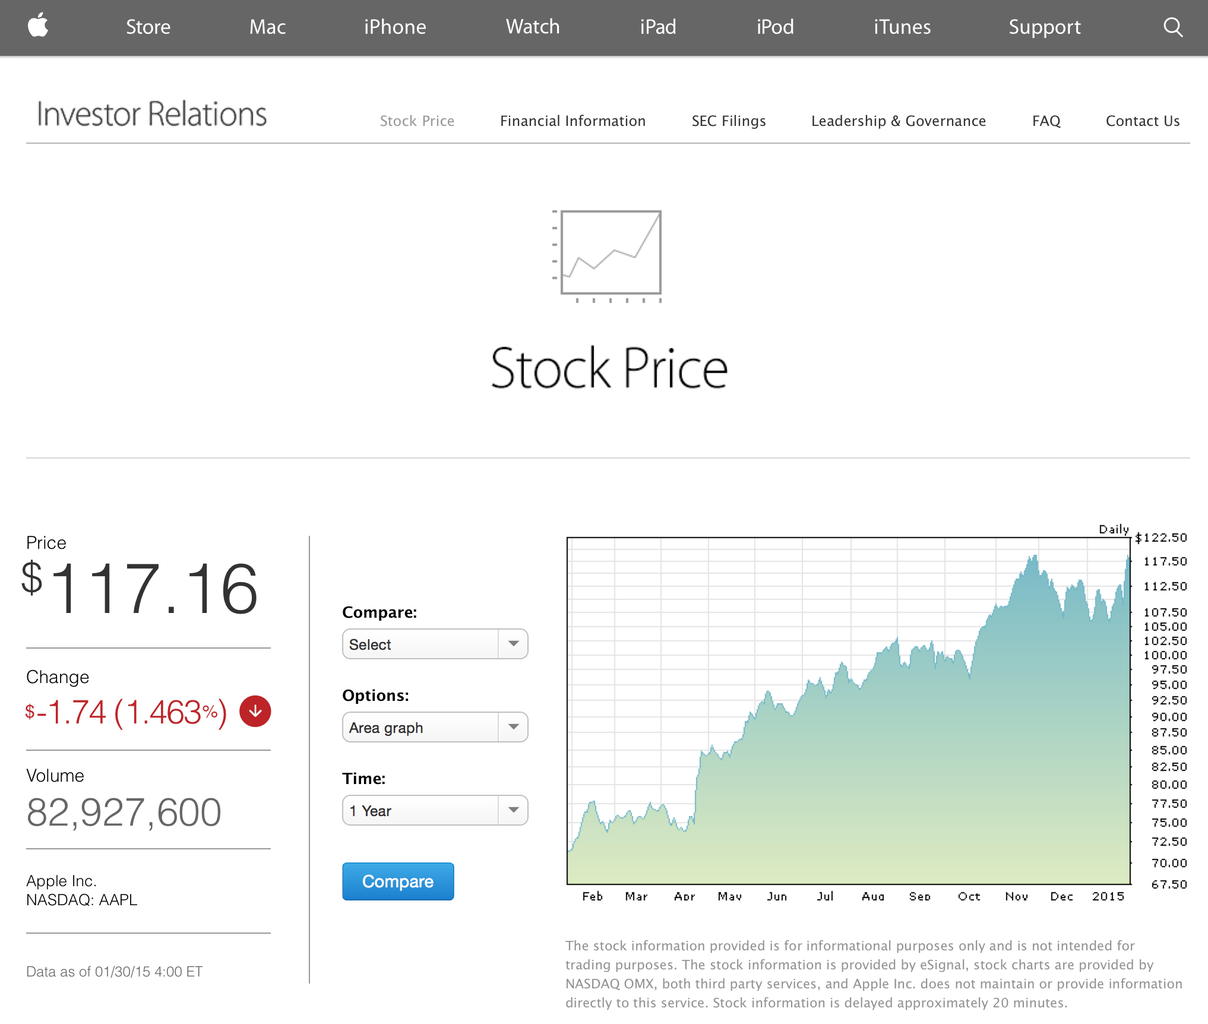Open the iPhone nav item
Viewport: 1208px width, 1024px height.
click(x=395, y=27)
